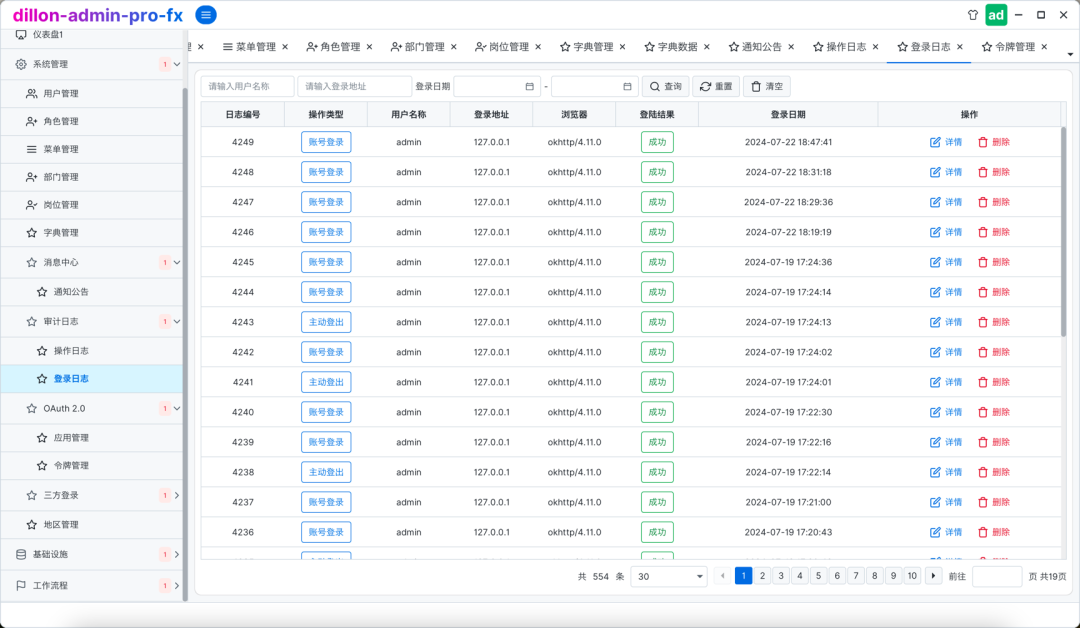This screenshot has width=1080, height=628.
Task: Focus the 请输入用户名称 input field
Action: pos(247,87)
